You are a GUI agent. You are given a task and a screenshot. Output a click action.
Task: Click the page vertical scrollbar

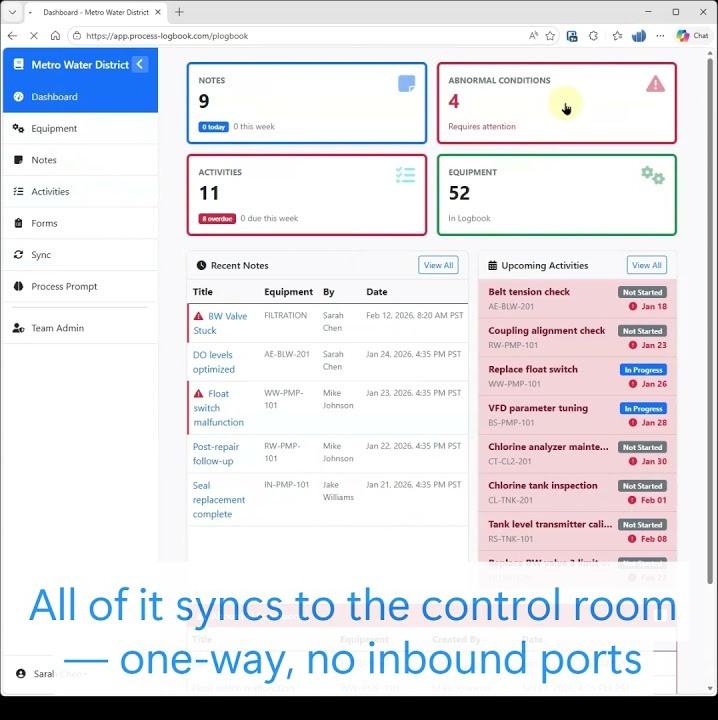pos(710,321)
